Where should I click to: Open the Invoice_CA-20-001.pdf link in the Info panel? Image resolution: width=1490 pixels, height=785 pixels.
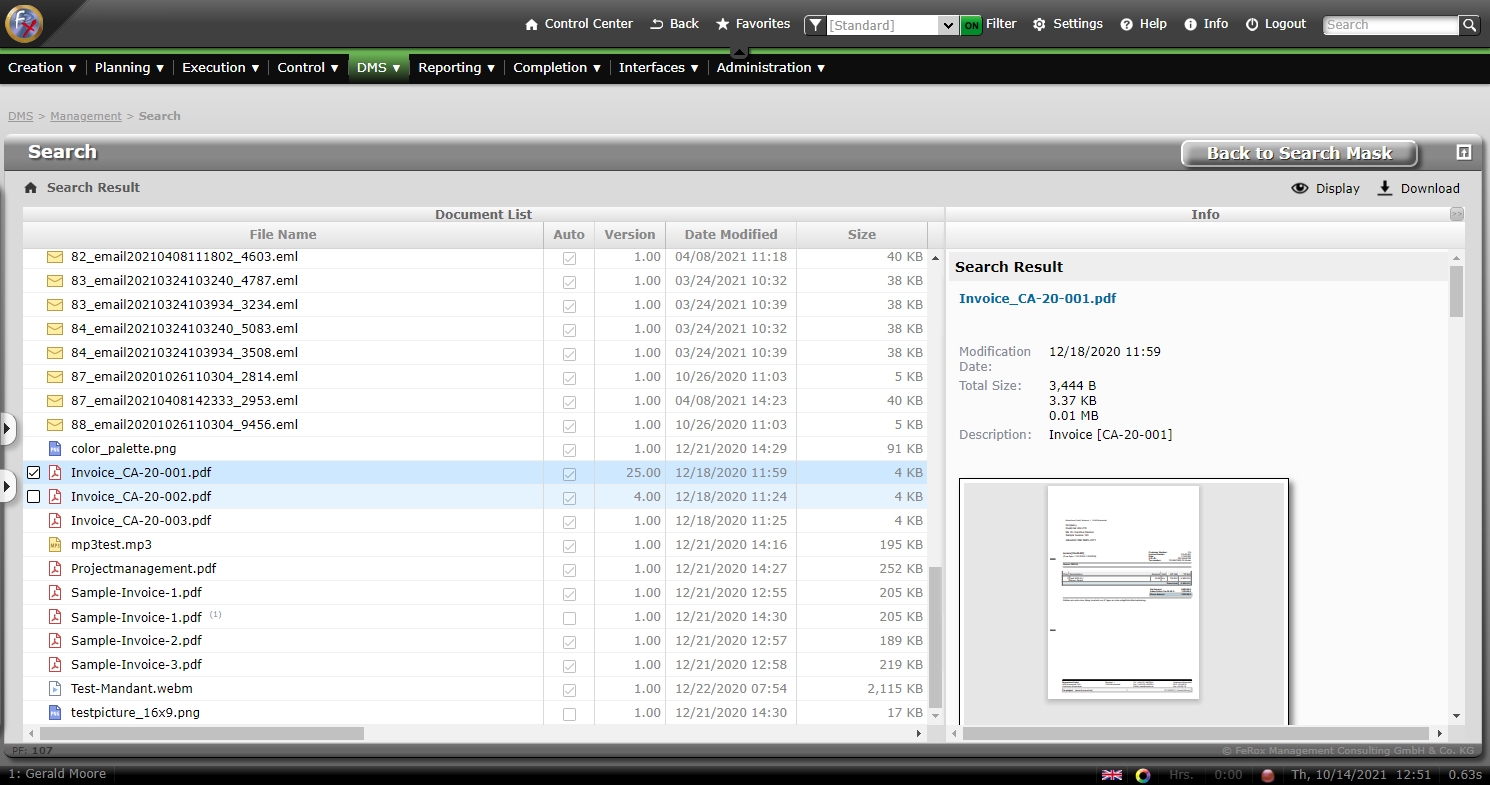point(1037,298)
